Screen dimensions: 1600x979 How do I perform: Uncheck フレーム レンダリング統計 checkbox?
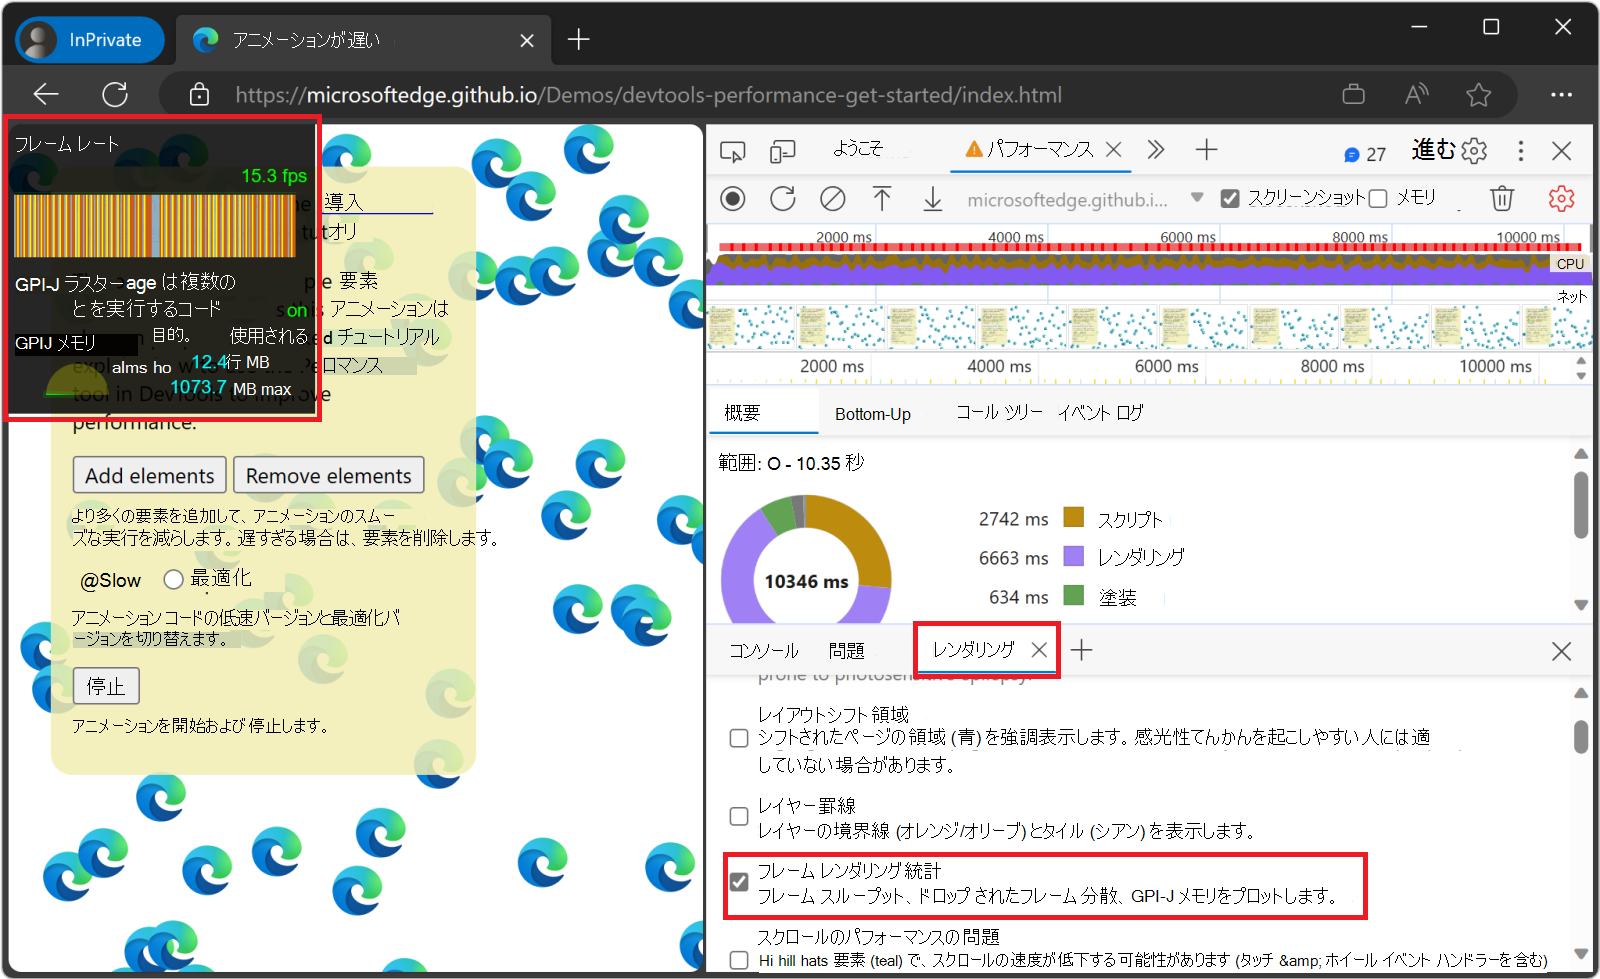pos(739,882)
